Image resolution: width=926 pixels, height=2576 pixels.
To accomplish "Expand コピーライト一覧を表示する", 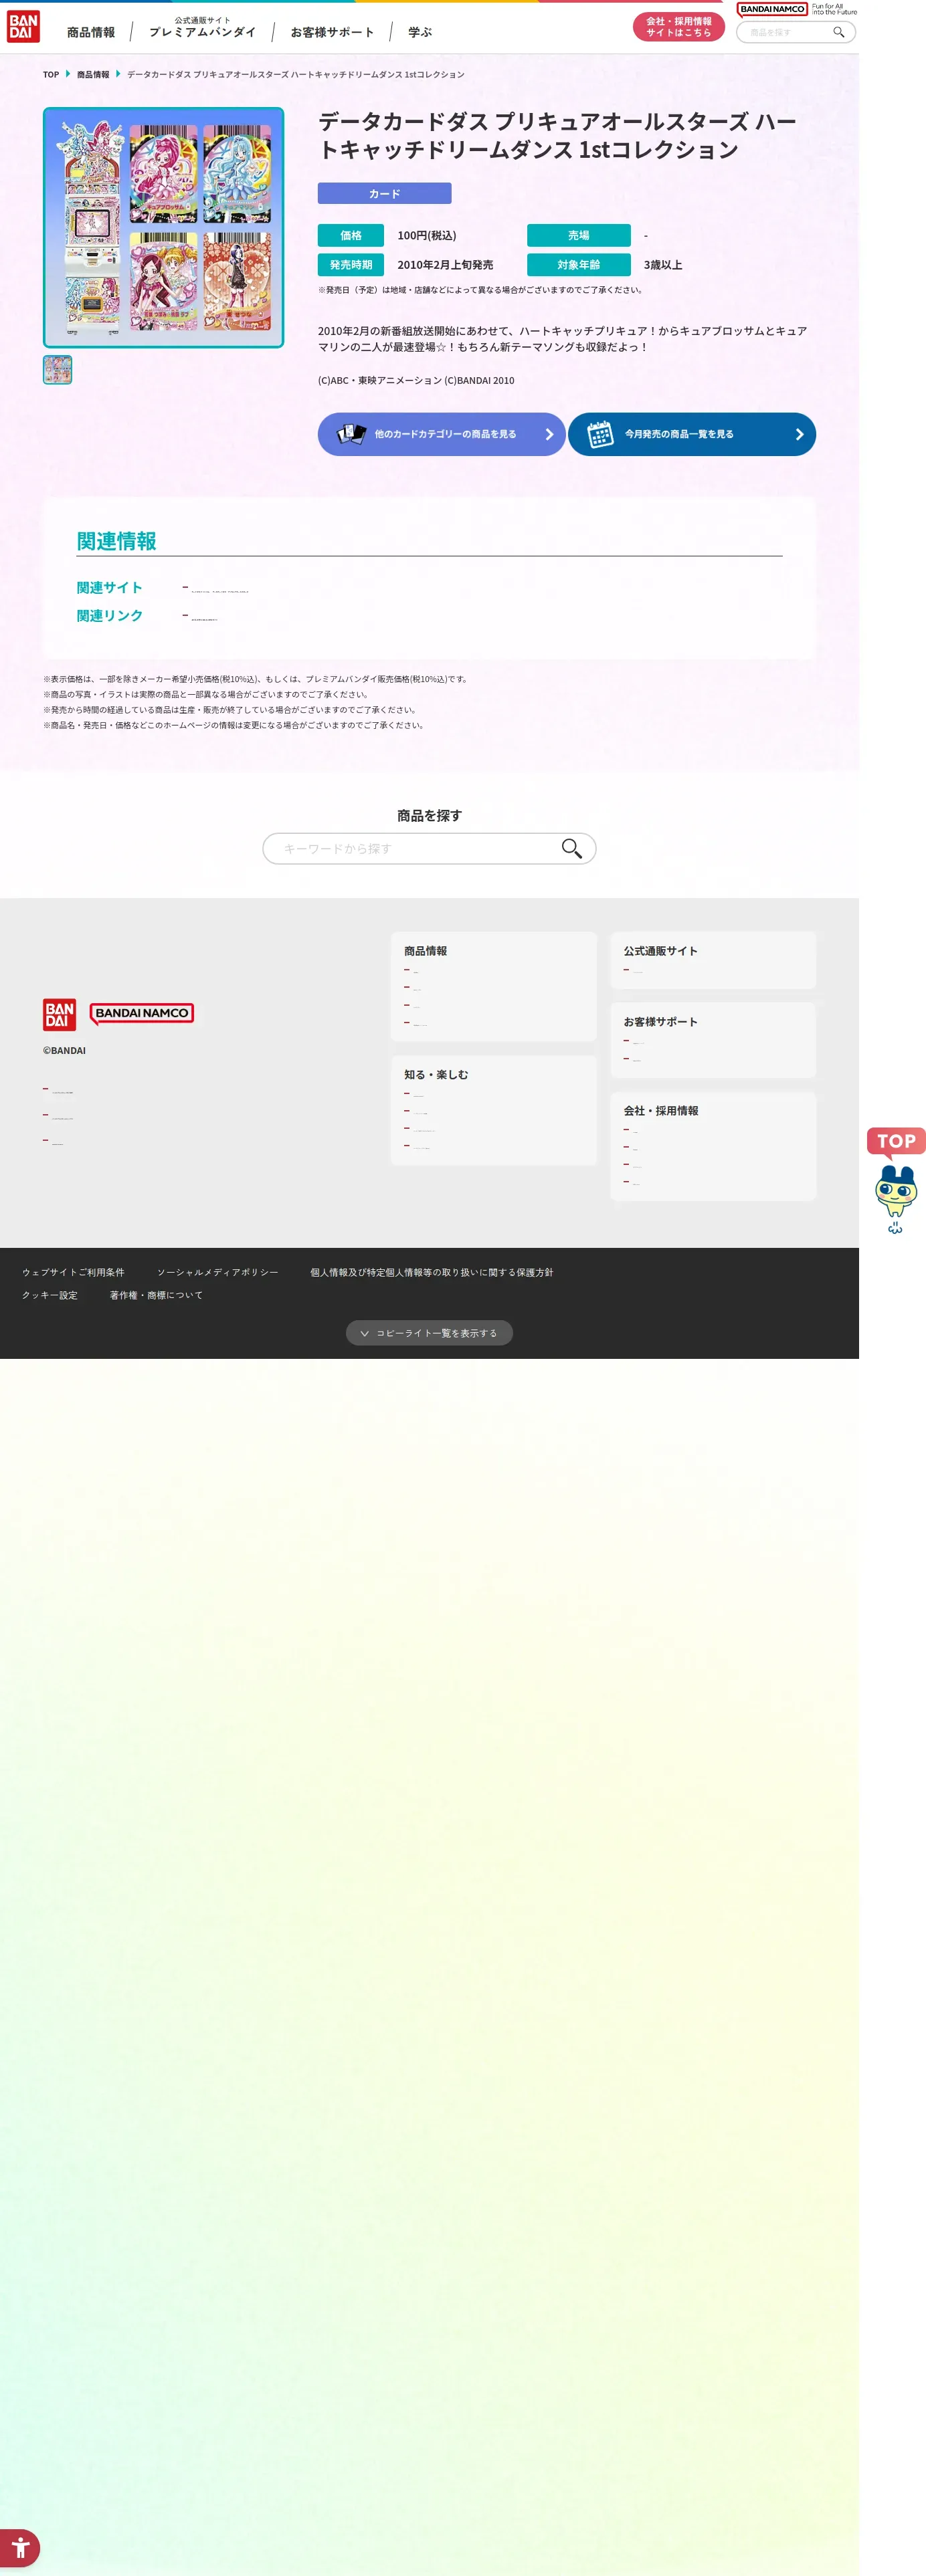I will [x=429, y=1333].
